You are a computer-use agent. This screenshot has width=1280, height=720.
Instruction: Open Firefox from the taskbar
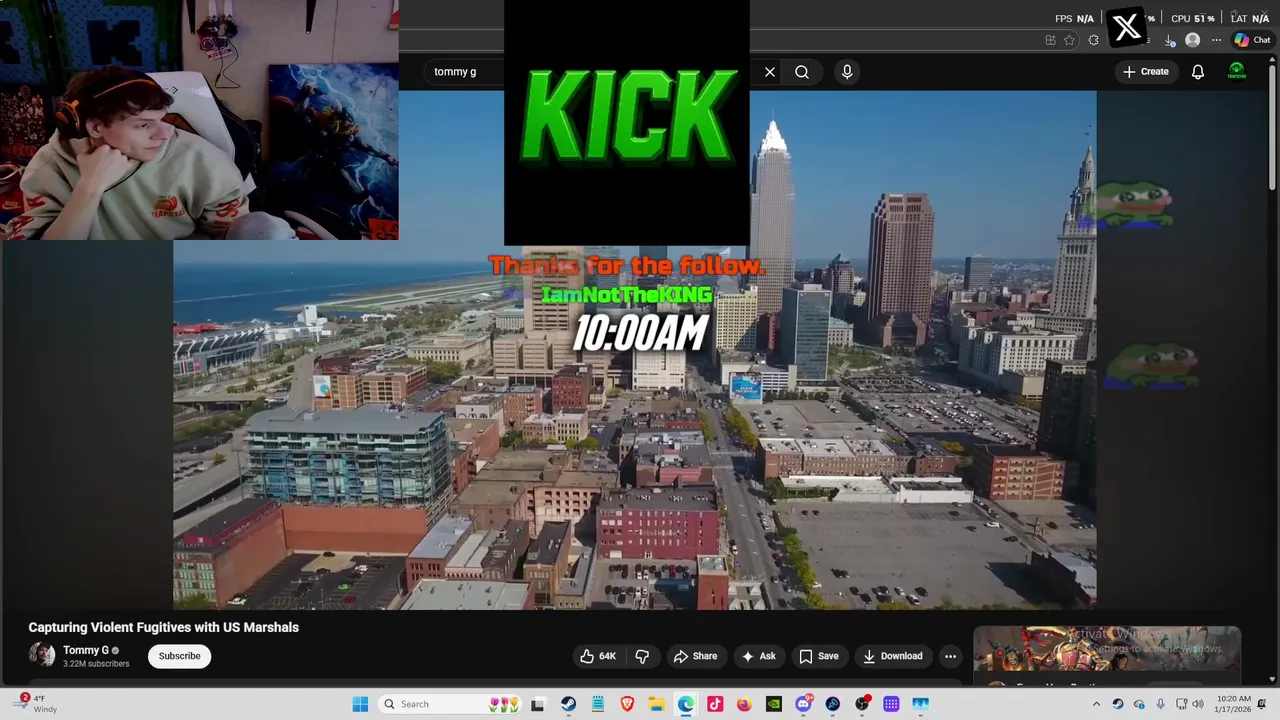coord(744,704)
